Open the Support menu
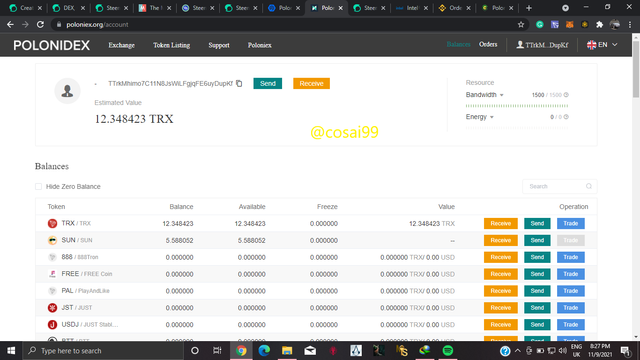Screen dimensions: 640x360 click(219, 45)
